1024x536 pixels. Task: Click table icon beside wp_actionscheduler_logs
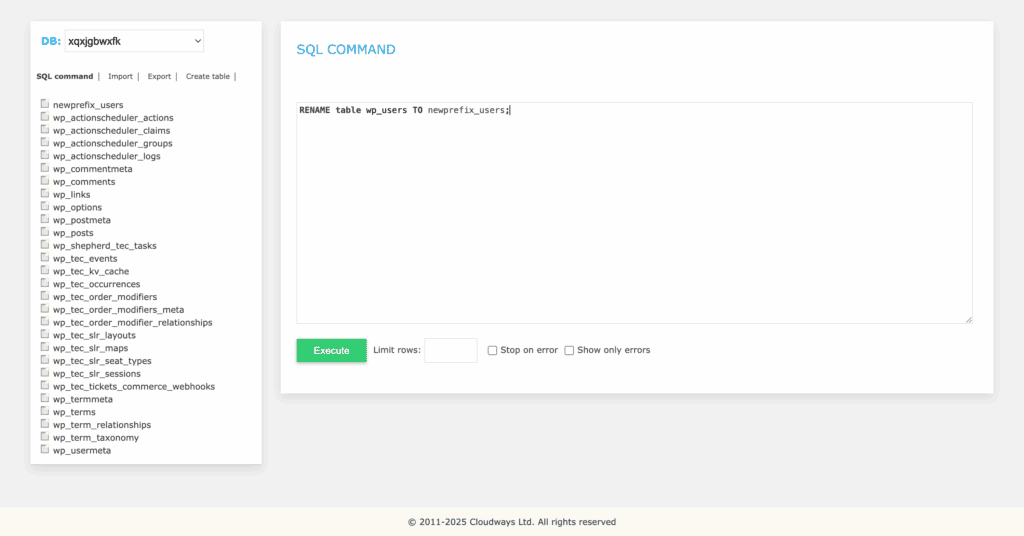click(x=44, y=155)
